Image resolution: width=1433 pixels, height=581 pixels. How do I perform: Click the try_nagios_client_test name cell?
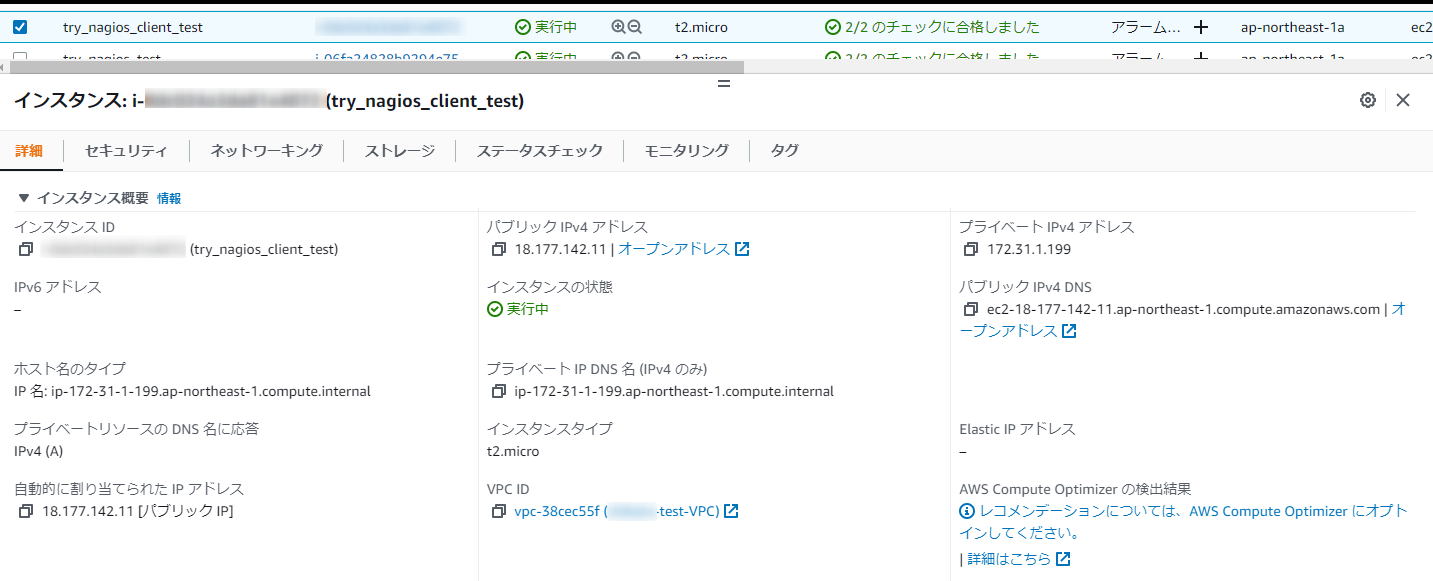133,27
